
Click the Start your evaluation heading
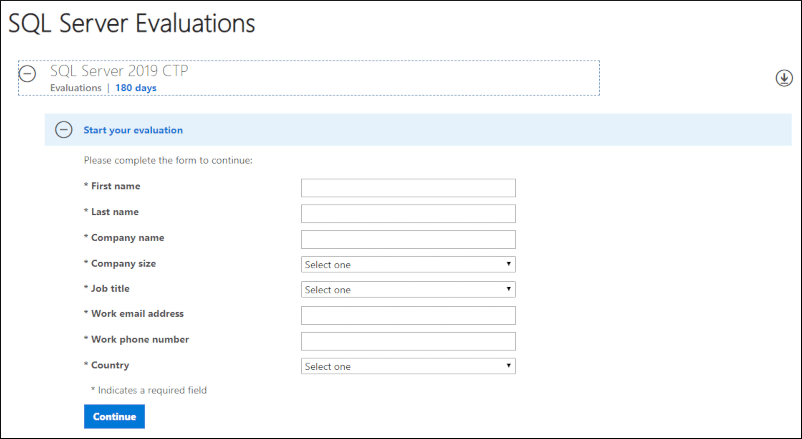coord(133,130)
